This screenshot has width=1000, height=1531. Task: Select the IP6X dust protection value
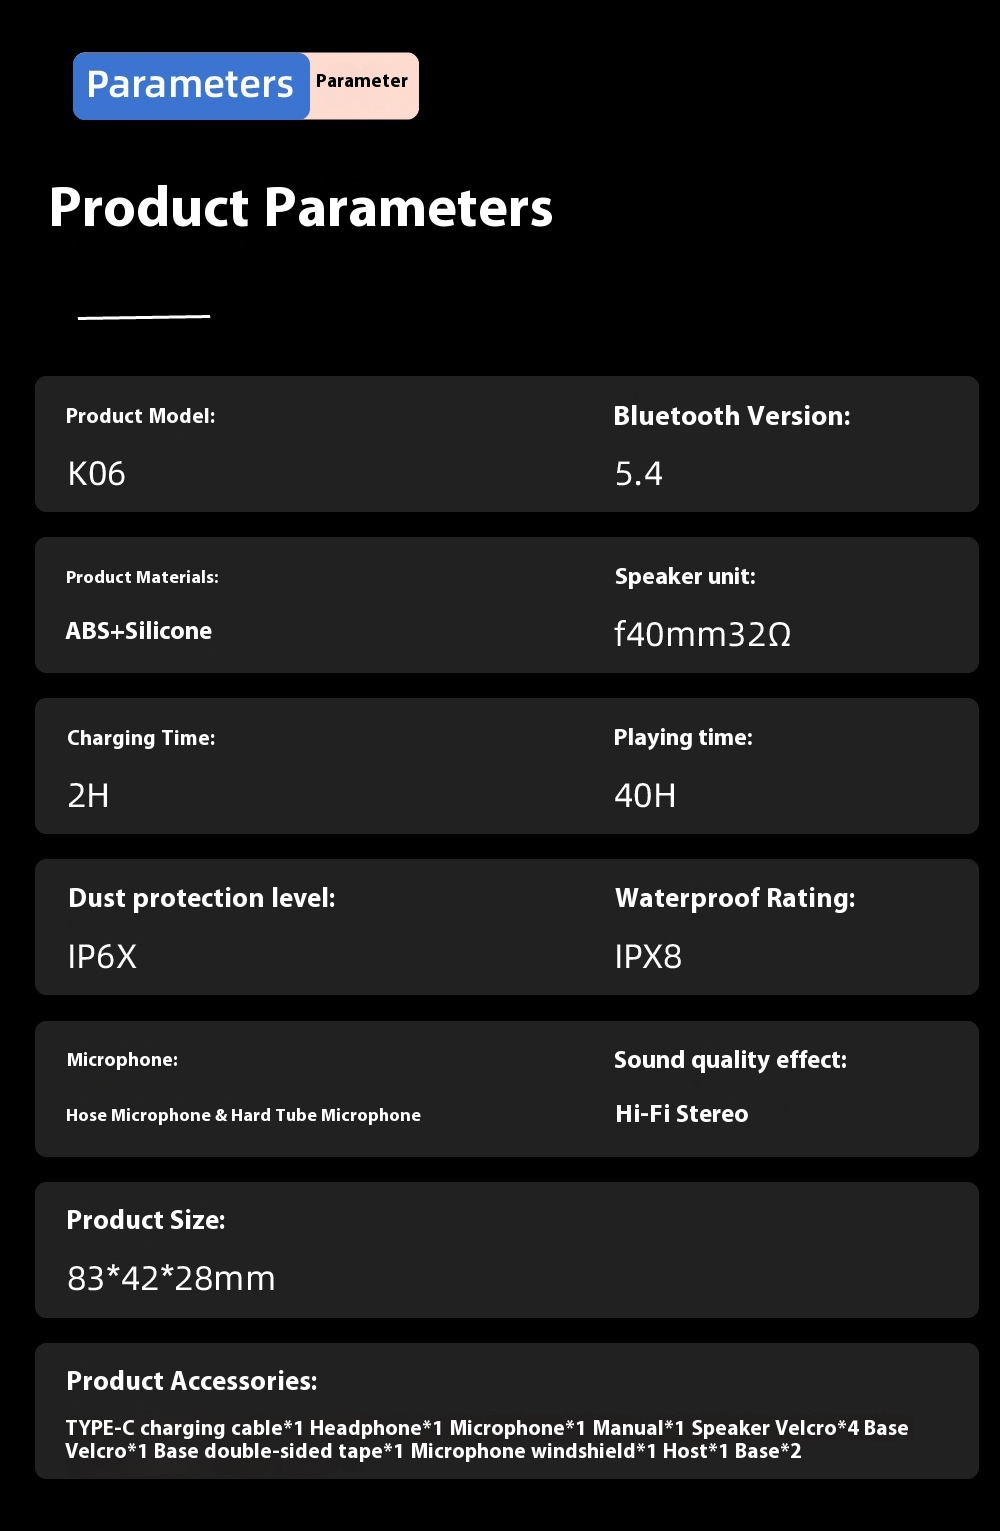pos(102,957)
